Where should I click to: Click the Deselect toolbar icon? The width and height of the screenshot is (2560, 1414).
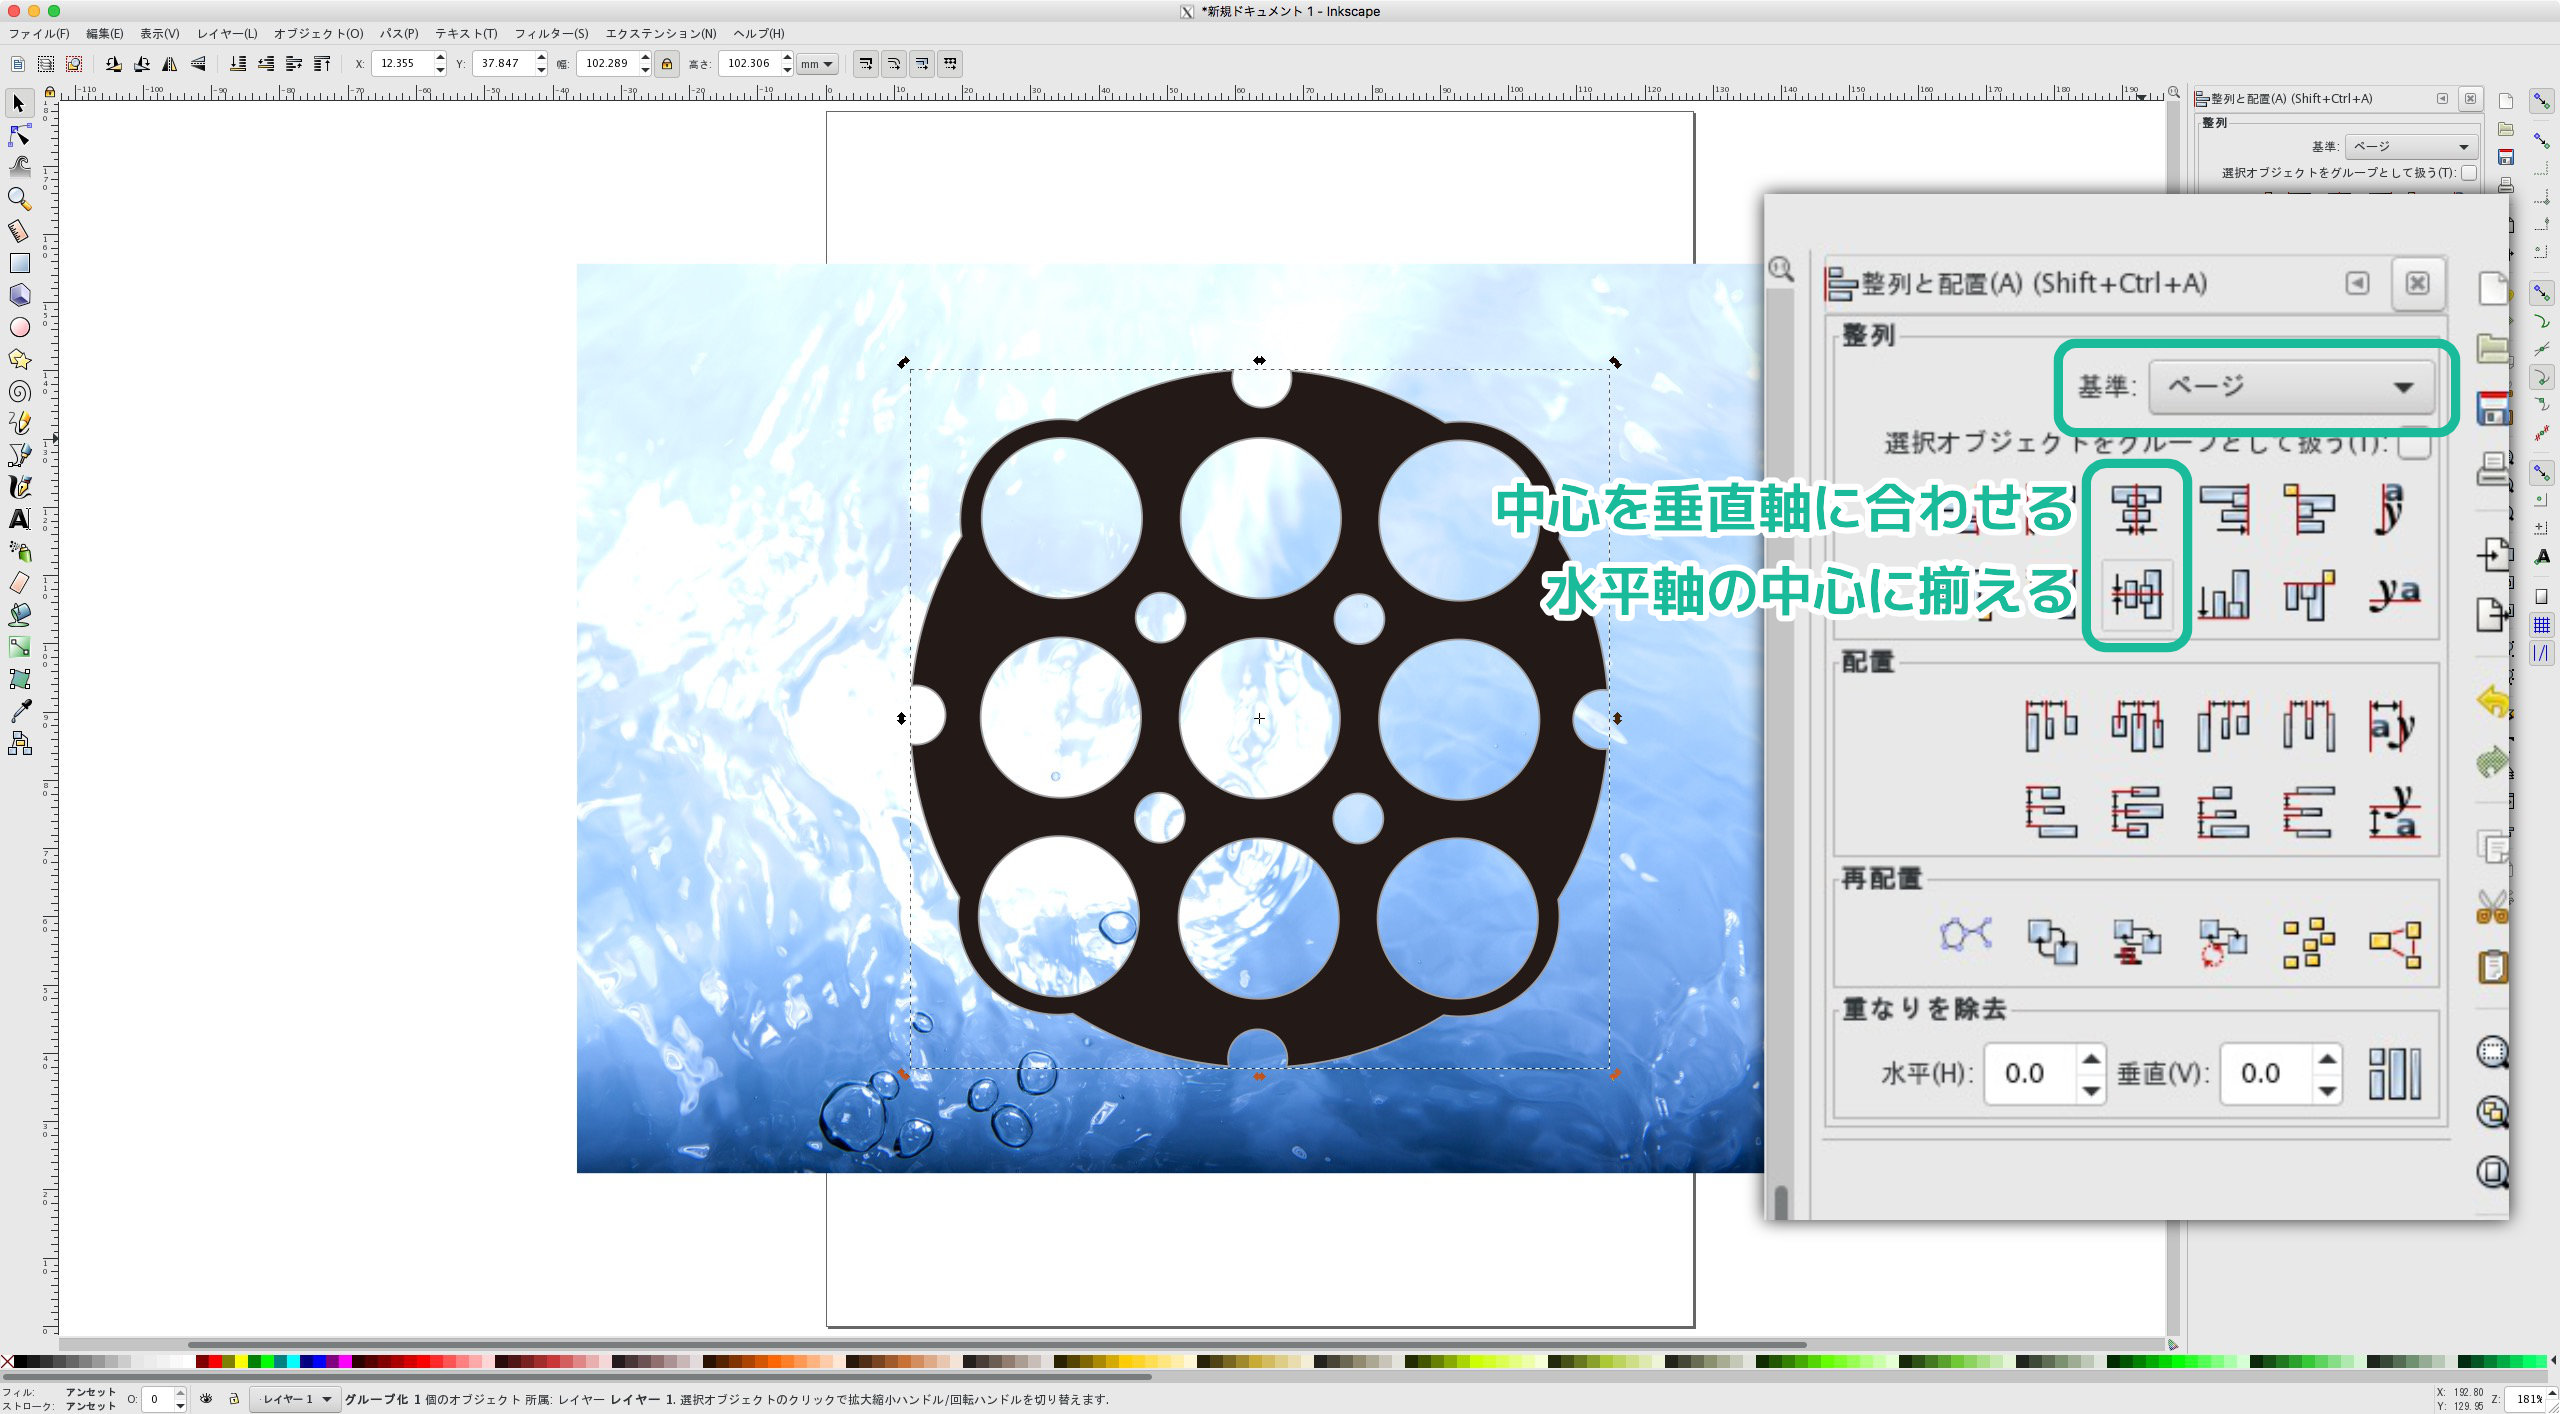click(74, 64)
